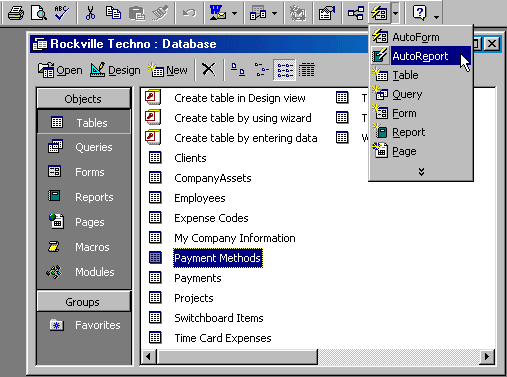Switch to Small Icons view
This screenshot has width=507, height=377.
pyautogui.click(x=261, y=70)
